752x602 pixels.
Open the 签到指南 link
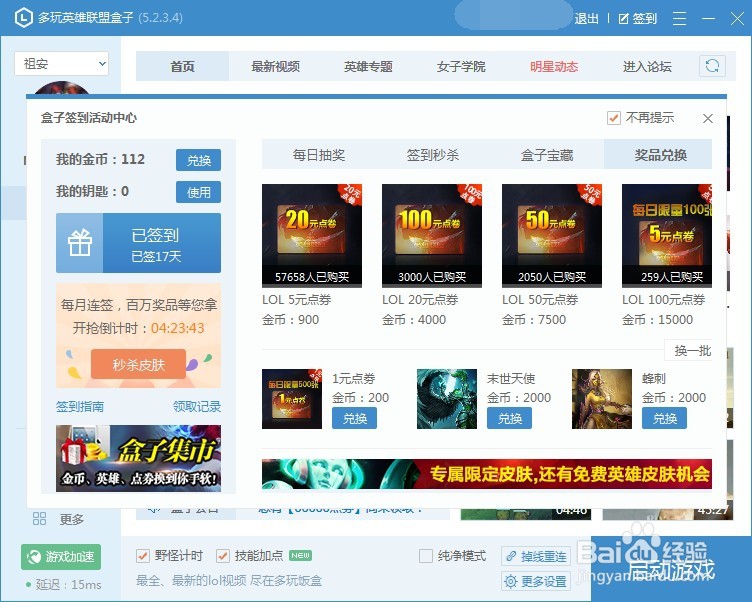(x=80, y=406)
